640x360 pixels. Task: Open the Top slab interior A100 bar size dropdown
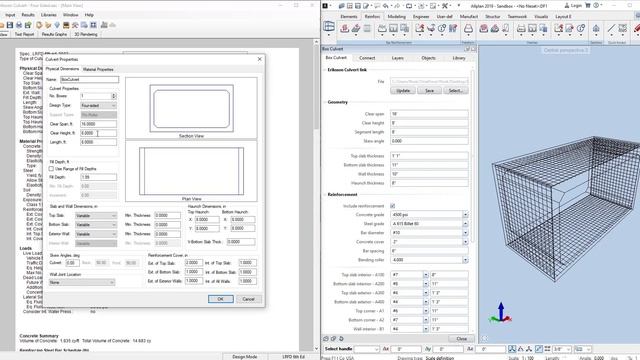[x=425, y=275]
